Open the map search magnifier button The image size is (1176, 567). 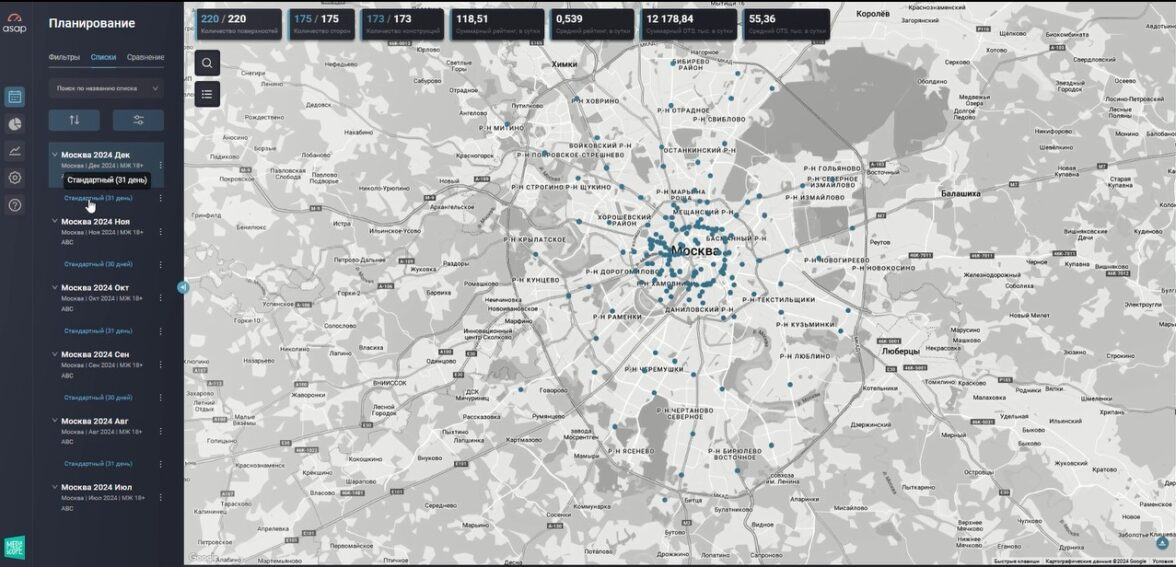pyautogui.click(x=207, y=63)
